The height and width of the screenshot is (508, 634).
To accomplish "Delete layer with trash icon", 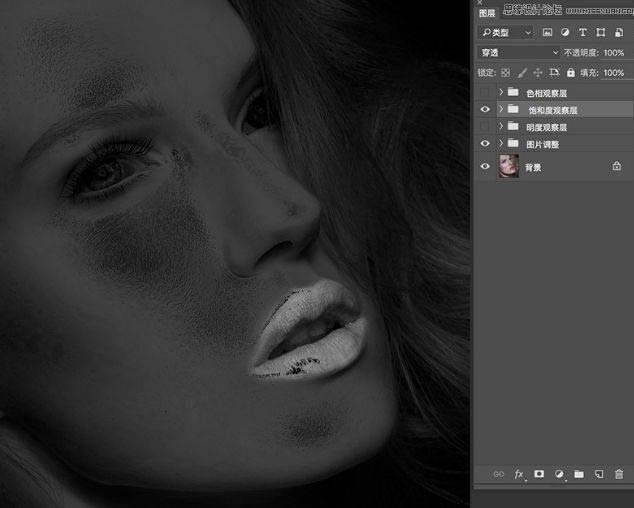I will (x=619, y=474).
